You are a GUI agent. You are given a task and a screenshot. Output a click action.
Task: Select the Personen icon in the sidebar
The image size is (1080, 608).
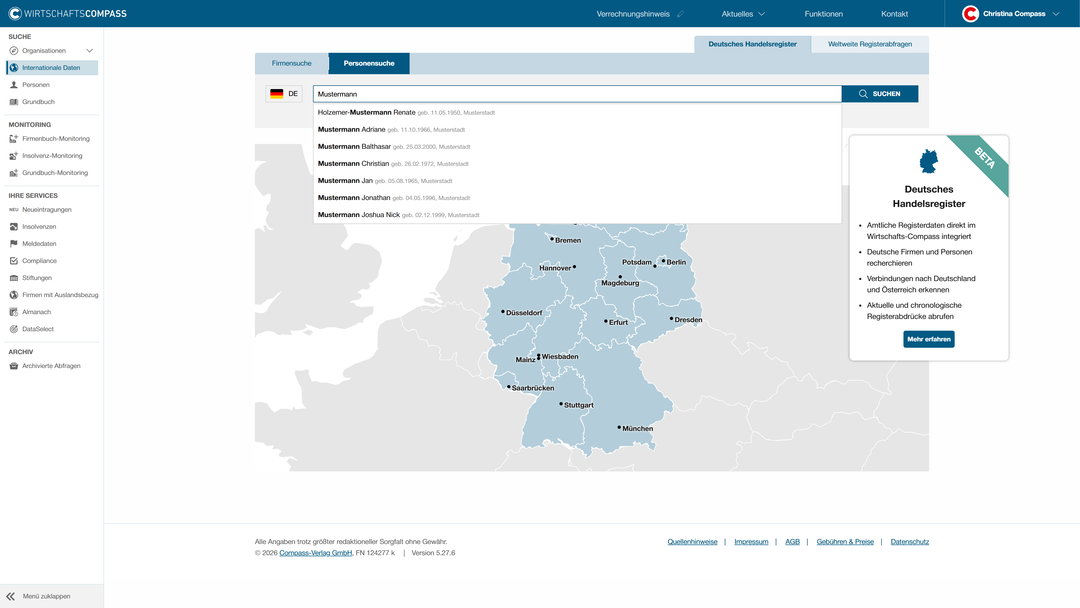[x=14, y=85]
